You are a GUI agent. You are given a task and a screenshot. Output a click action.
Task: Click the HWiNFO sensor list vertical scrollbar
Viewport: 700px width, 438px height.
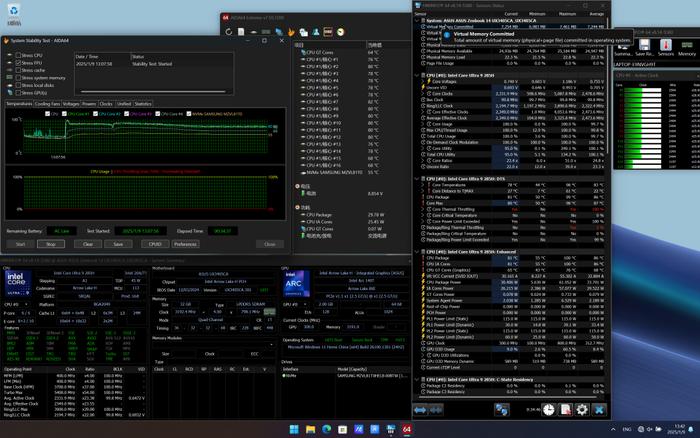[607, 85]
